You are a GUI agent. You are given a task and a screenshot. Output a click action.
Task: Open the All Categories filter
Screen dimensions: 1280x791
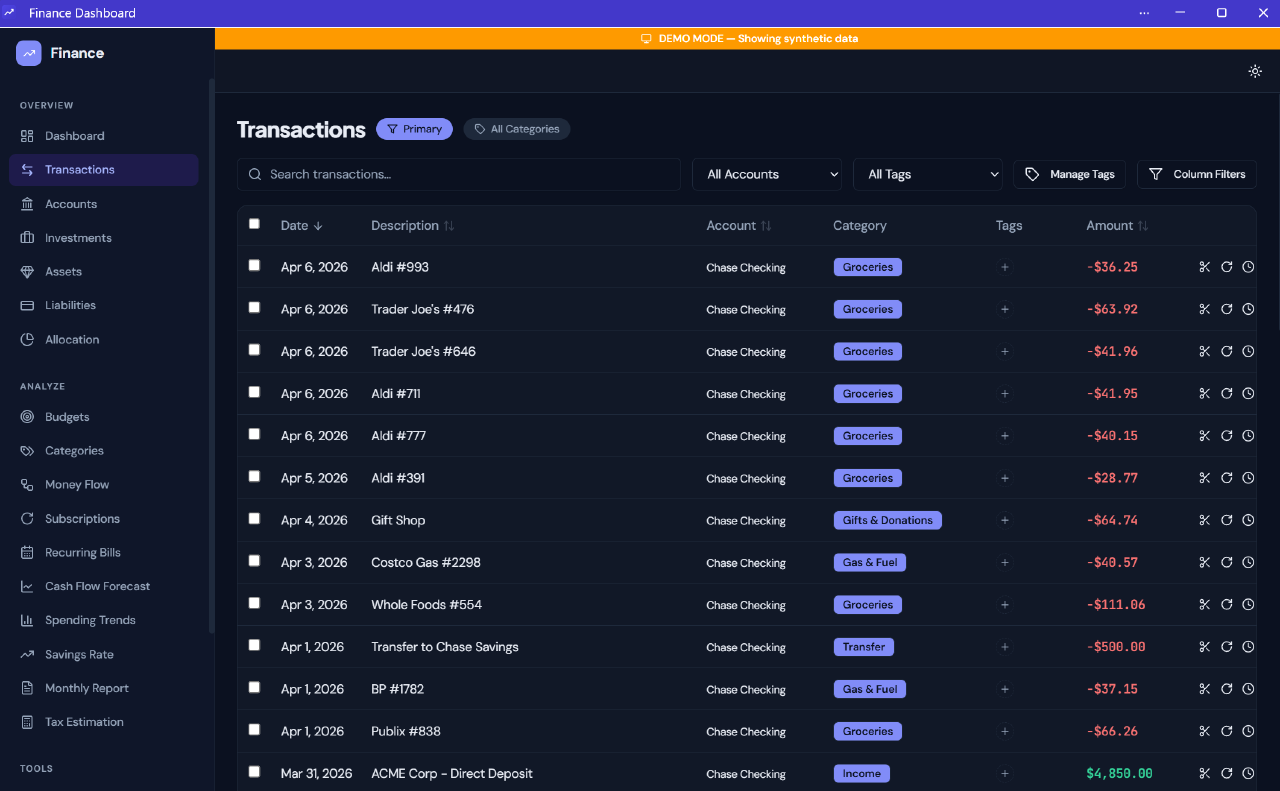click(x=517, y=129)
